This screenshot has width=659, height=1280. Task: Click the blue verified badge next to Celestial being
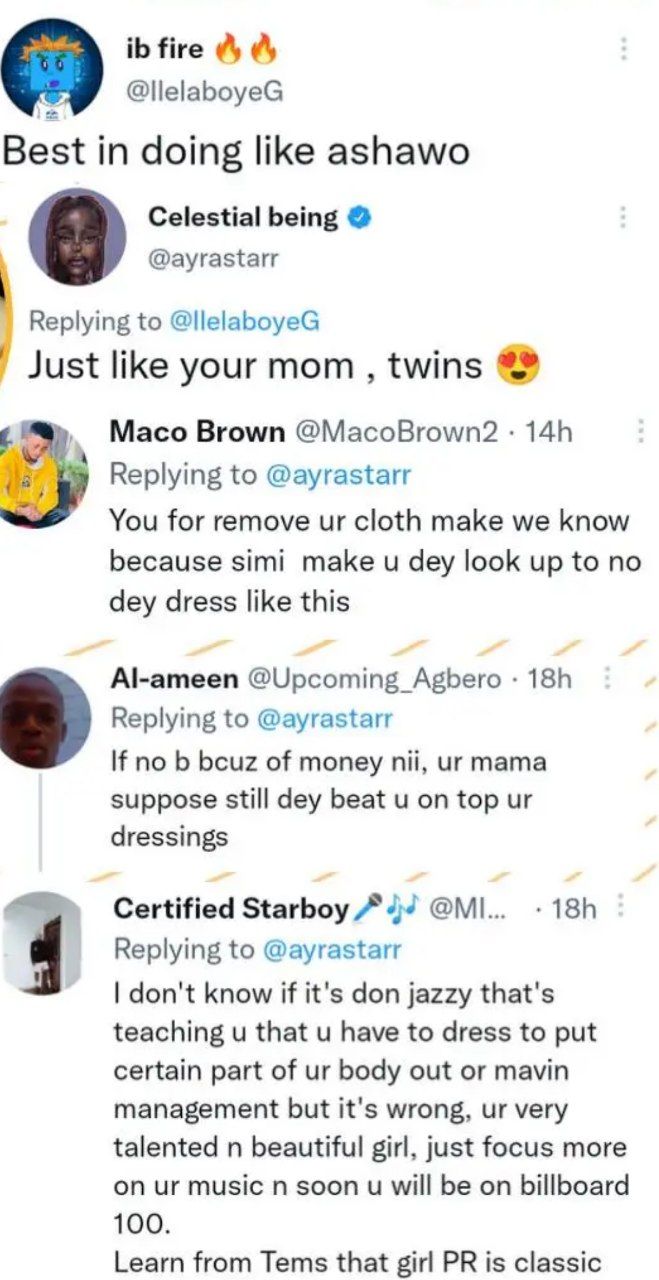point(358,216)
